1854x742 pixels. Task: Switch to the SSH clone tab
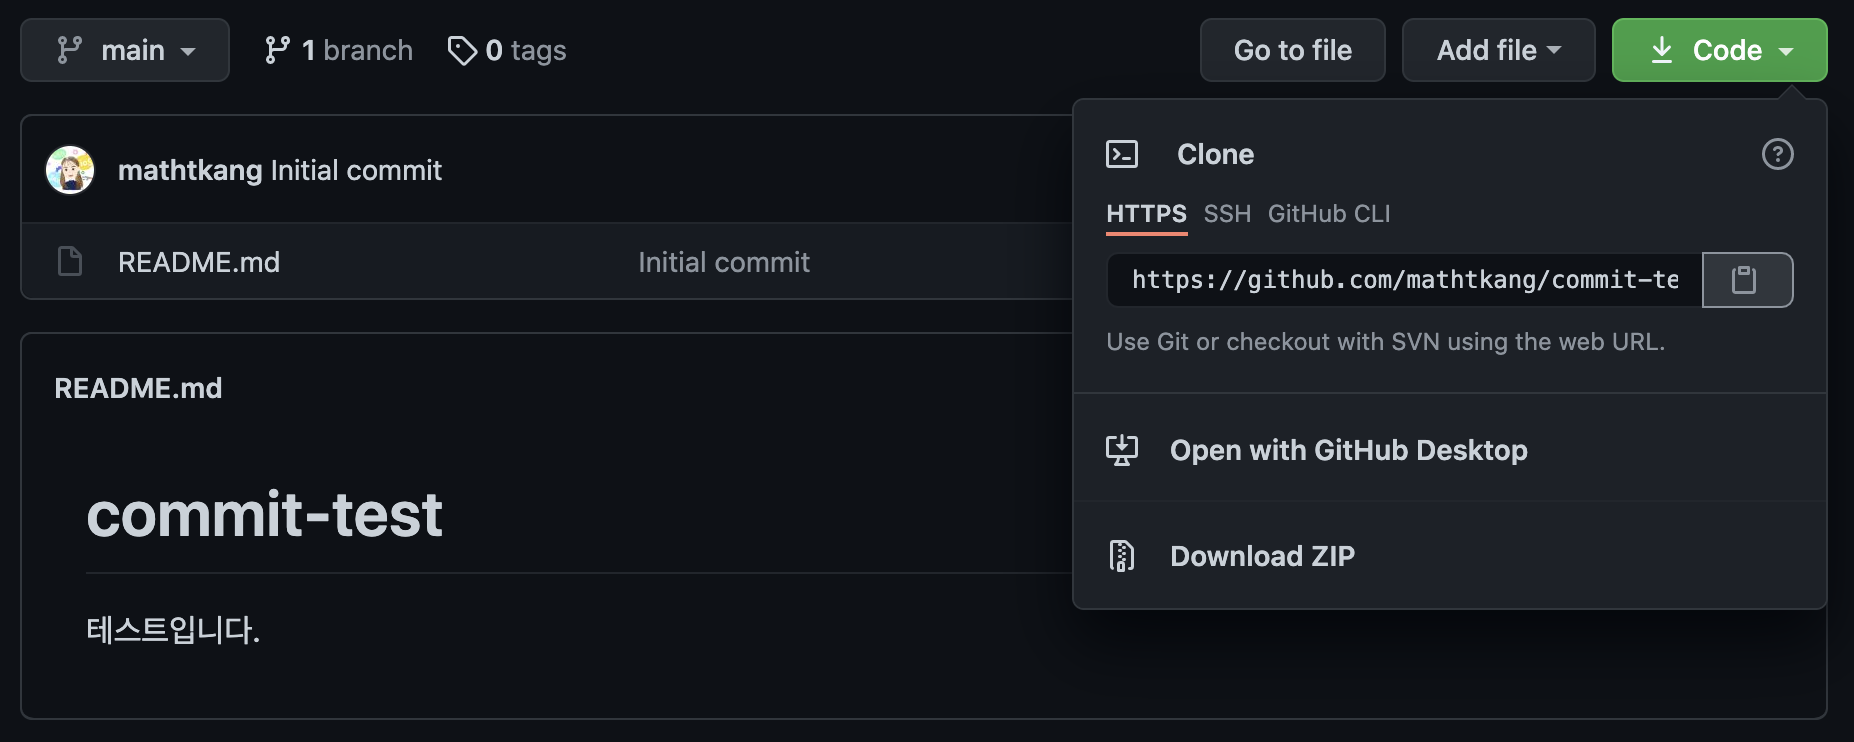click(x=1227, y=214)
